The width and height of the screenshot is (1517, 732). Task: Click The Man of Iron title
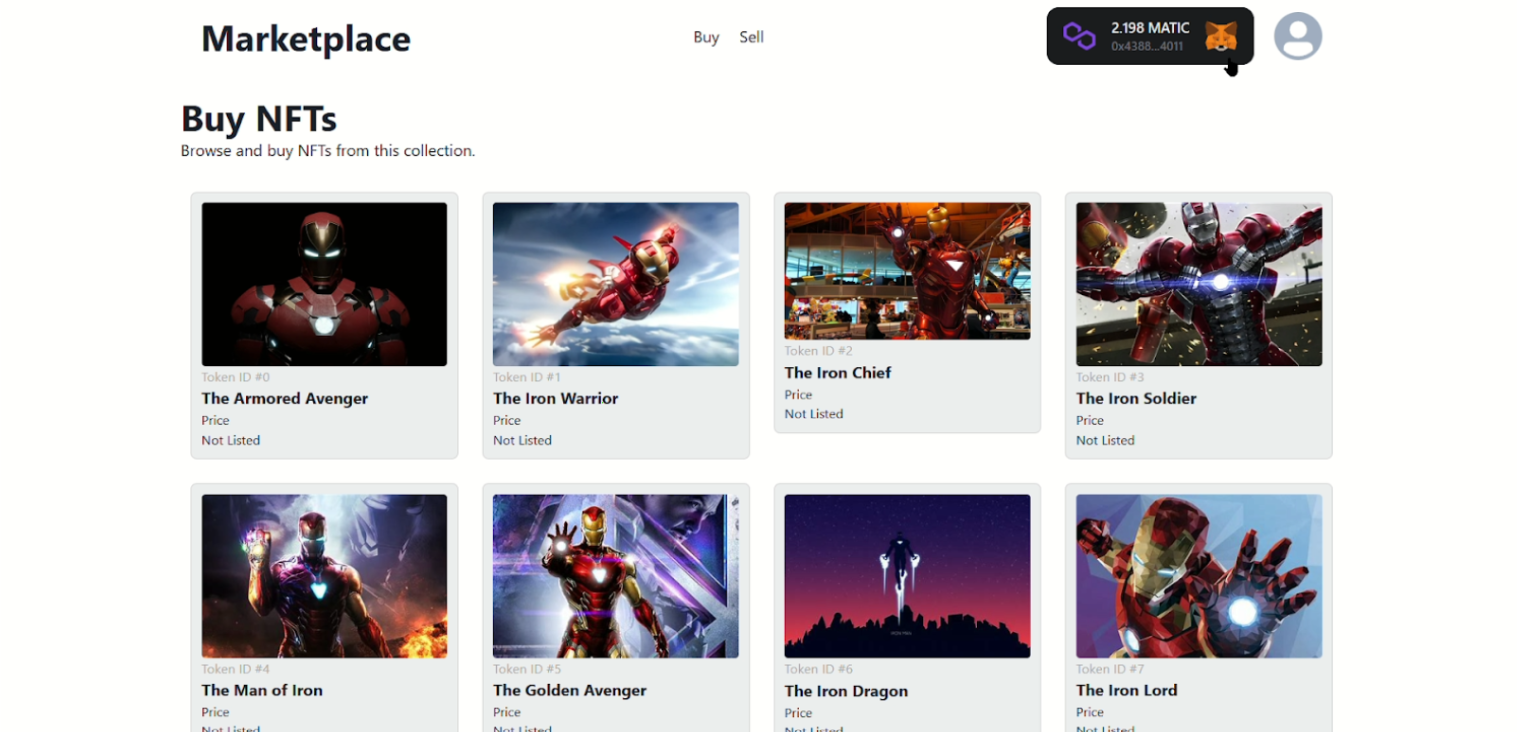pos(262,690)
